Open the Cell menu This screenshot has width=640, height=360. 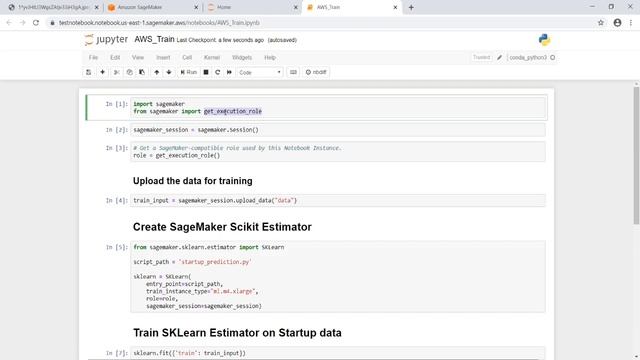pos(187,58)
